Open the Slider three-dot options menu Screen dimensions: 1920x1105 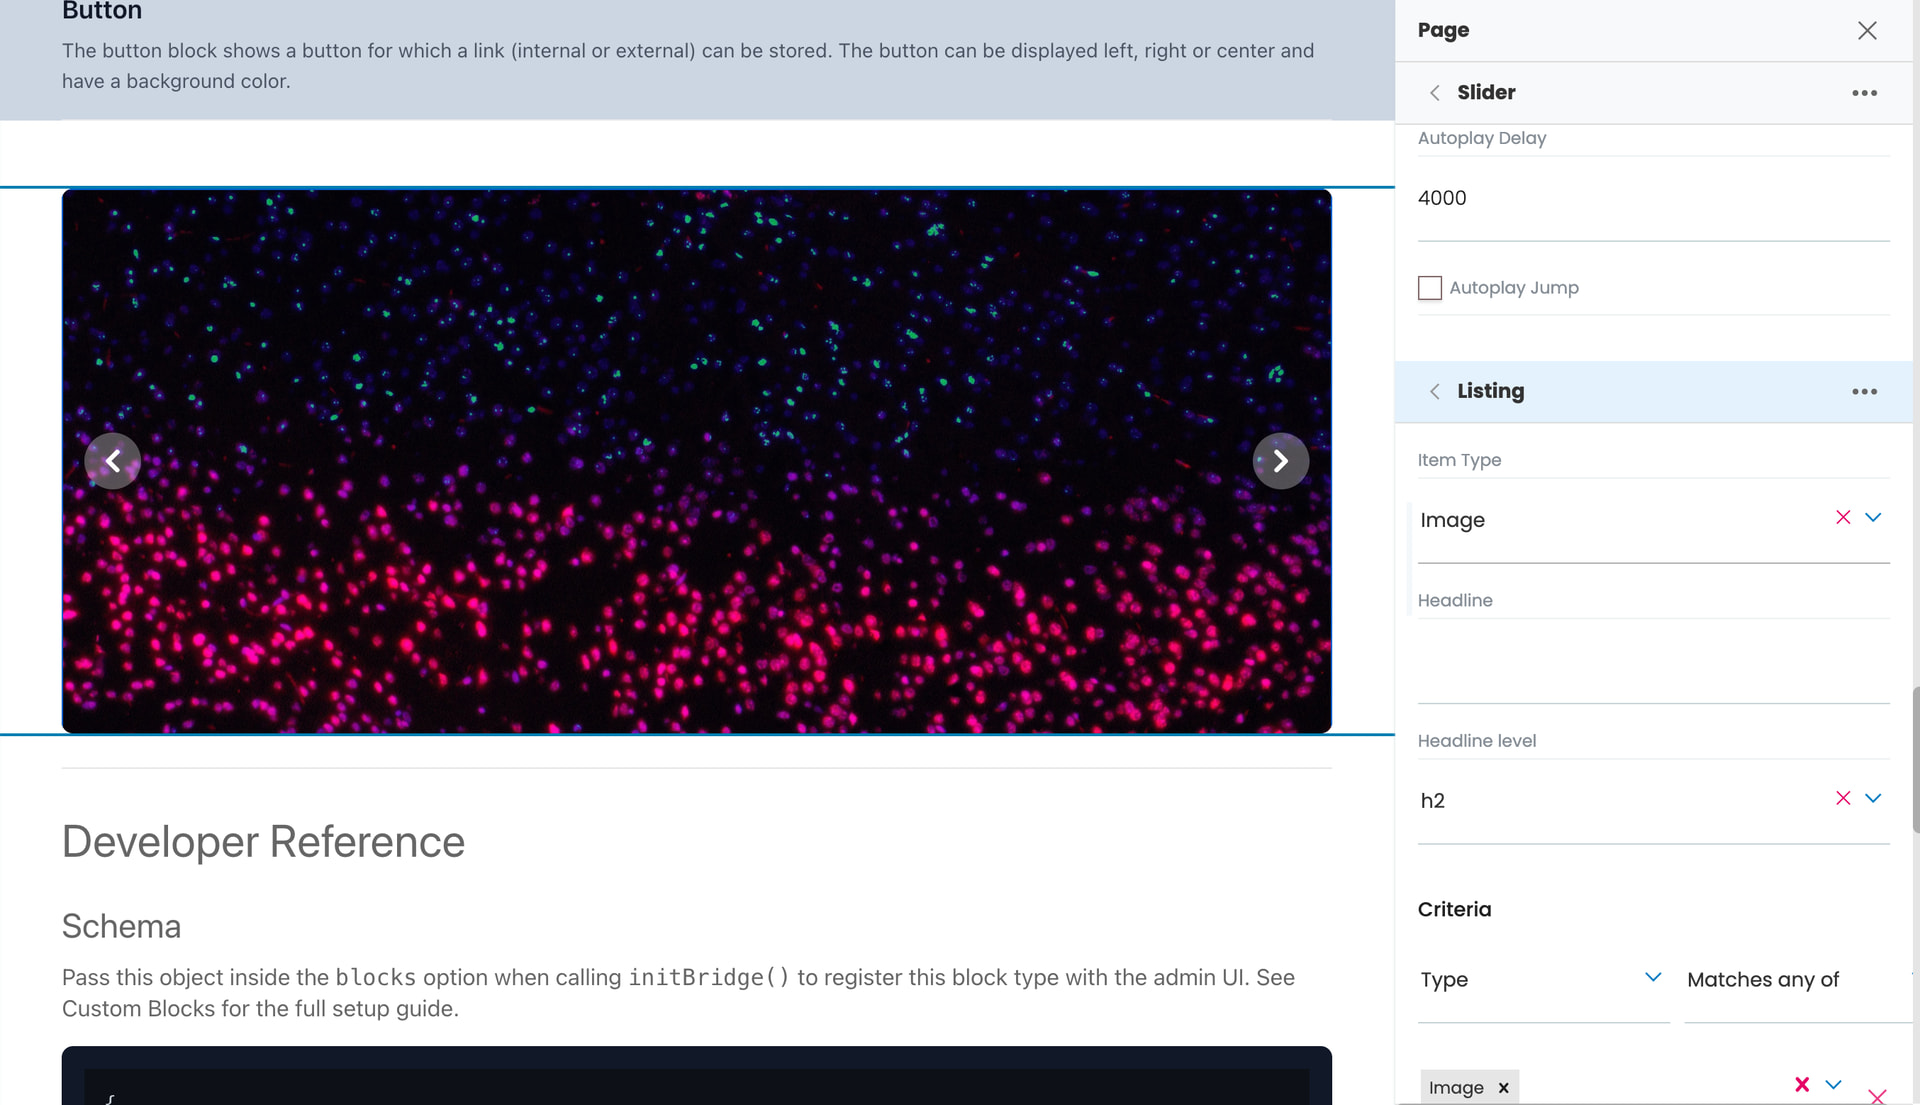click(x=1864, y=93)
